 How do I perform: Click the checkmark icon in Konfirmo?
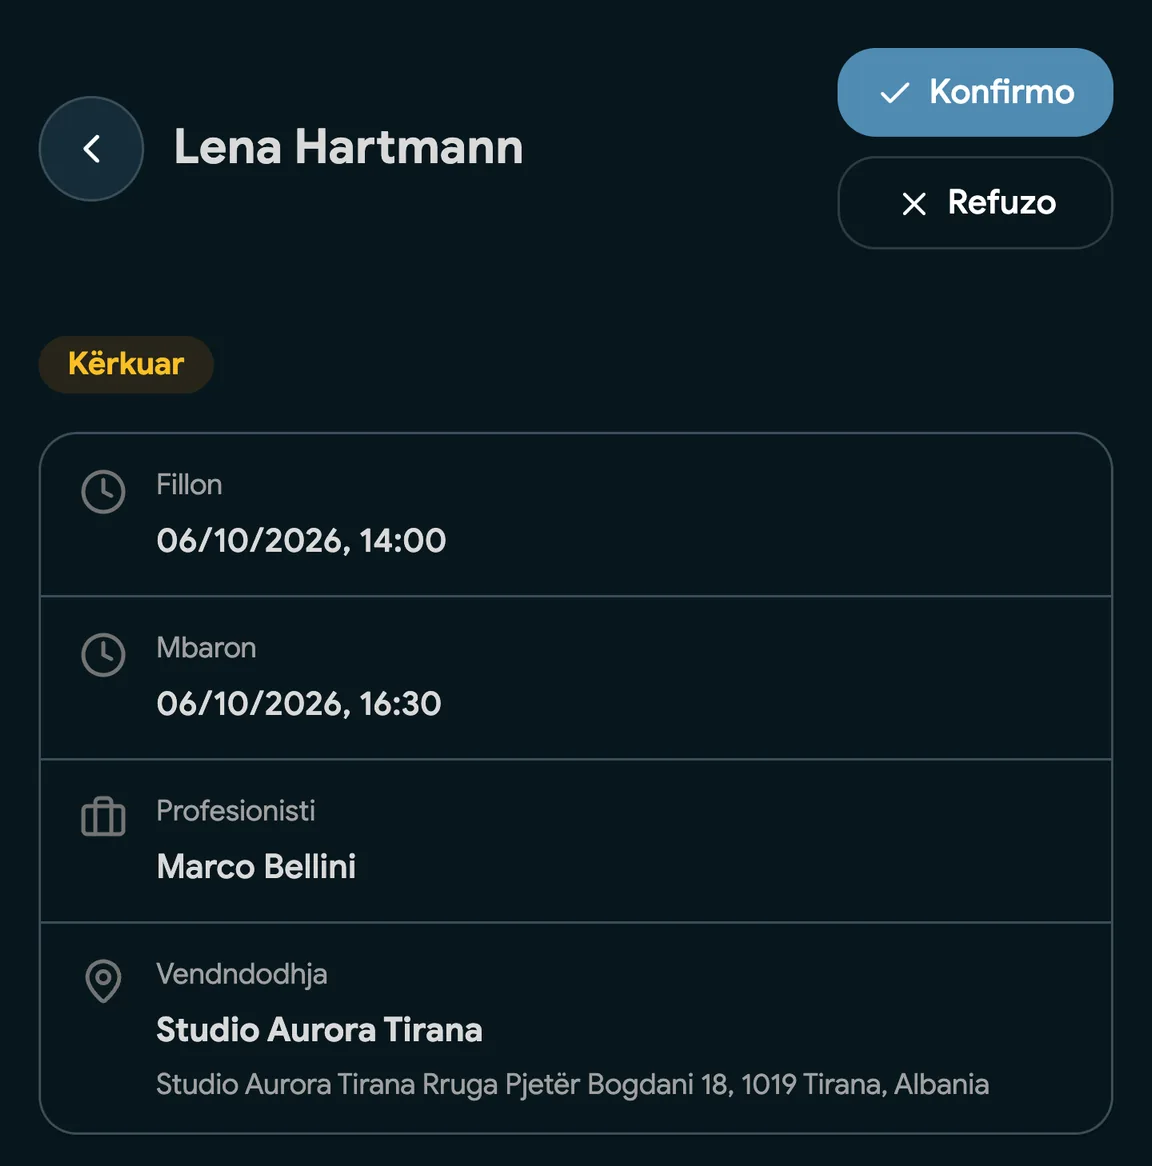[x=894, y=93]
